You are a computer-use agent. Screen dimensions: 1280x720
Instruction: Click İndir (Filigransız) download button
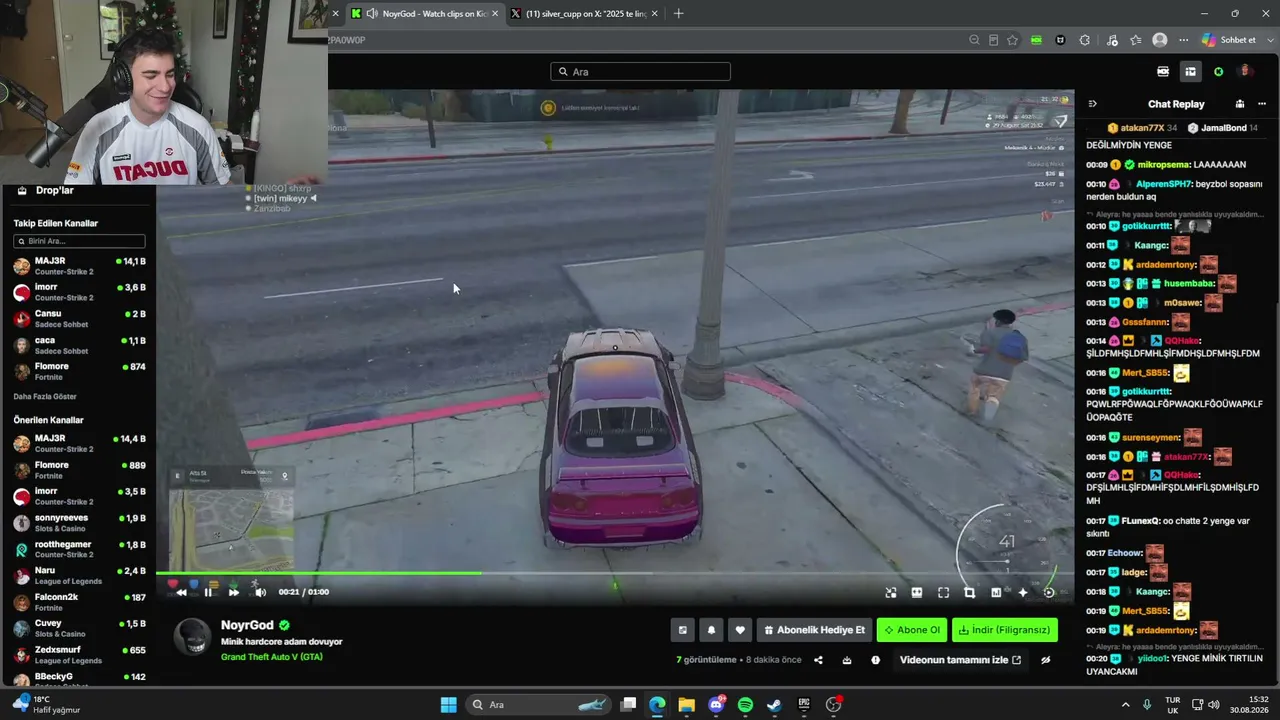[x=1005, y=630]
